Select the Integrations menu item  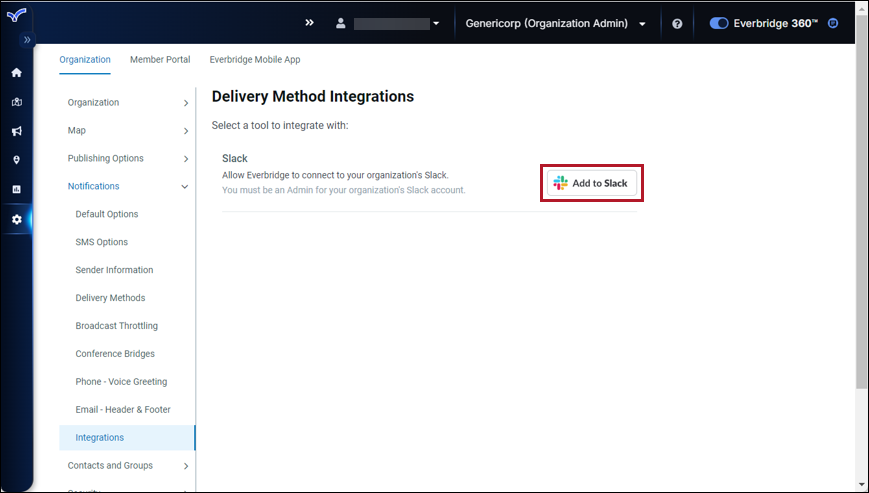tap(127, 438)
